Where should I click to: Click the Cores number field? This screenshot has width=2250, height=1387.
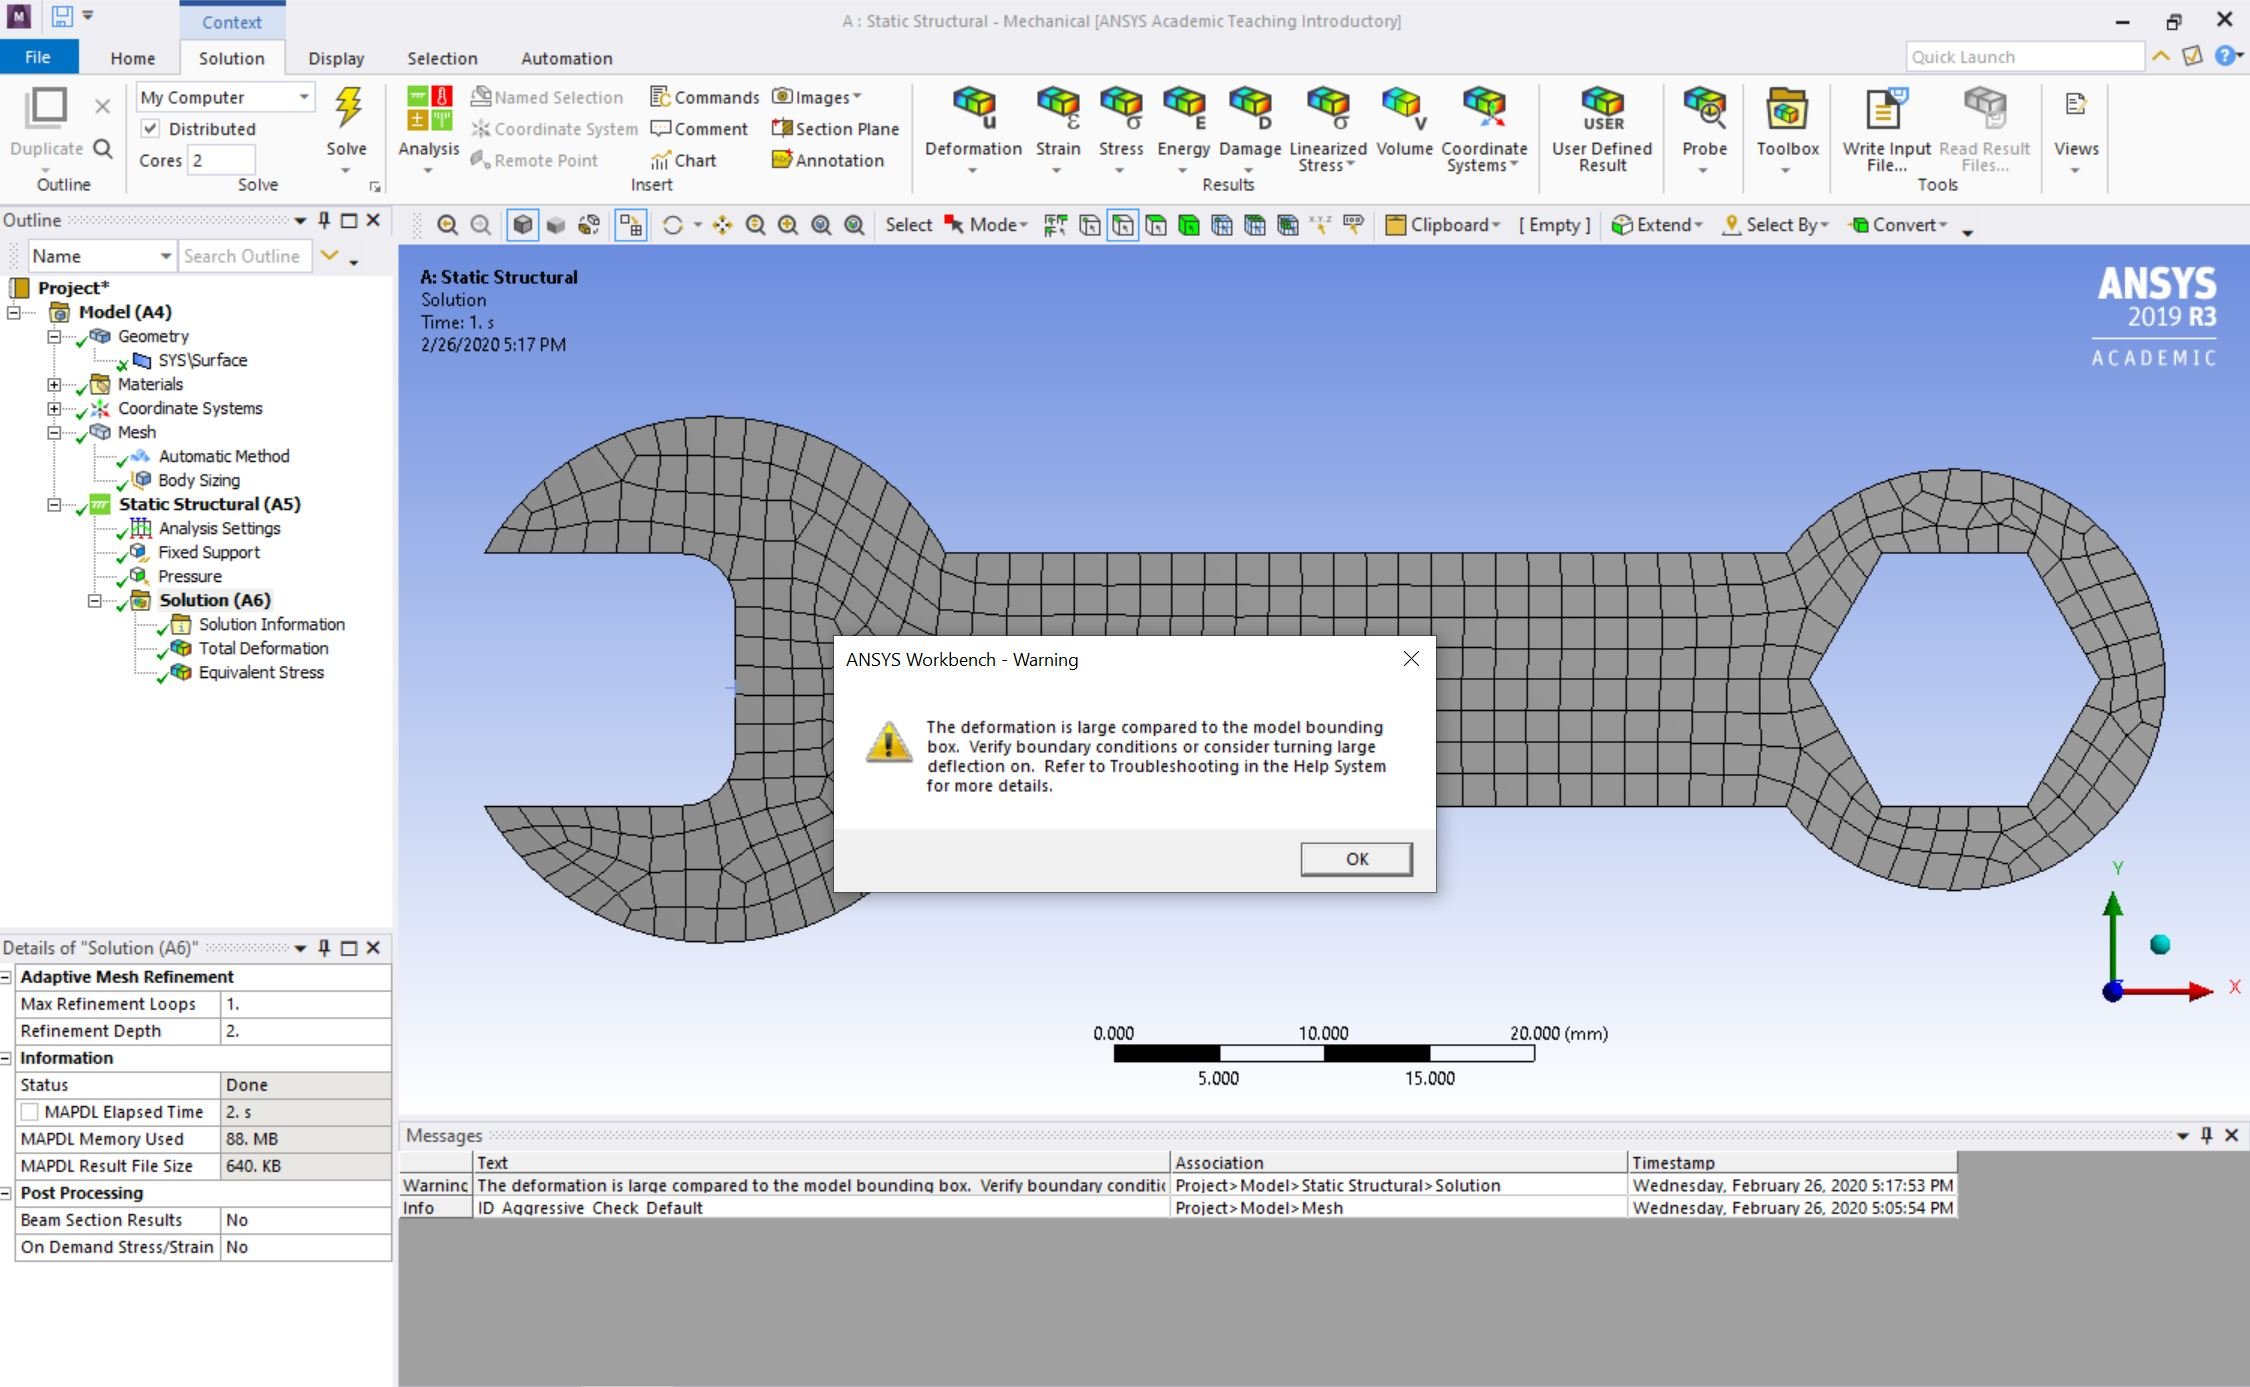tap(221, 160)
